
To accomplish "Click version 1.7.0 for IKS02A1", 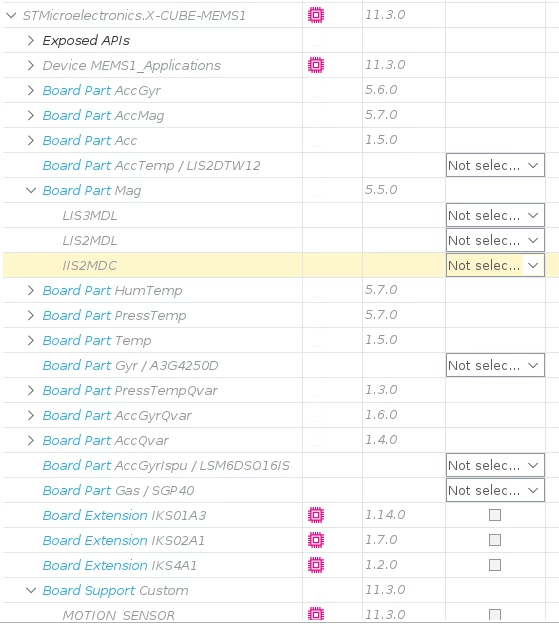I will (381, 540).
